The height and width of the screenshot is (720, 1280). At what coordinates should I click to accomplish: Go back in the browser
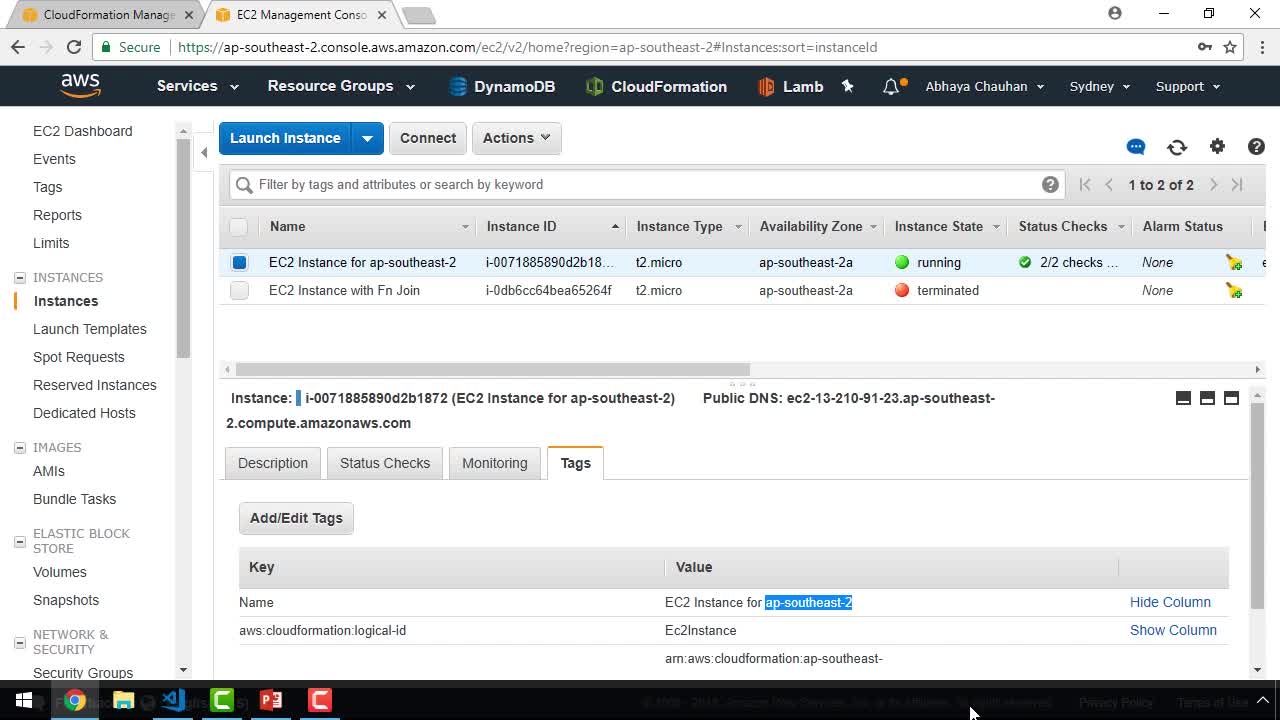coord(18,47)
